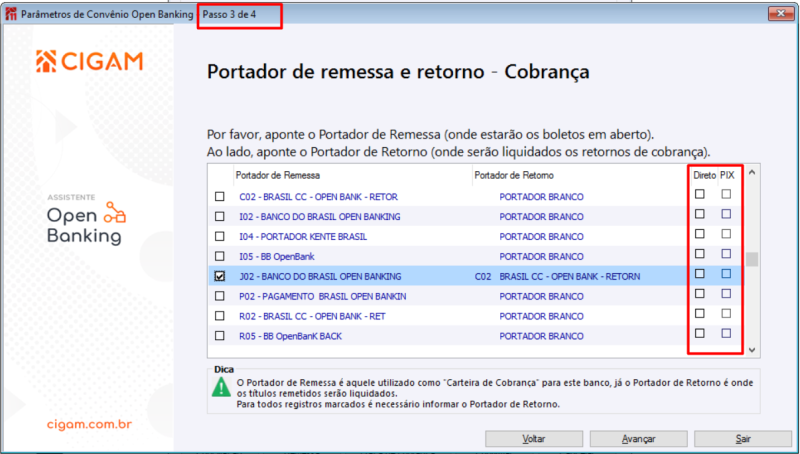Select J02 - BANCO DO BRASIL OPEN BANKING

click(x=320, y=276)
